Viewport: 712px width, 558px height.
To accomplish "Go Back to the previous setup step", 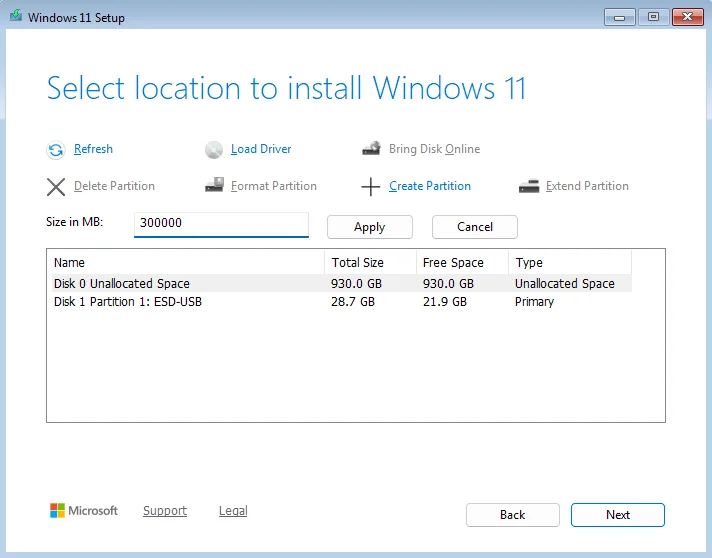I will pos(513,515).
